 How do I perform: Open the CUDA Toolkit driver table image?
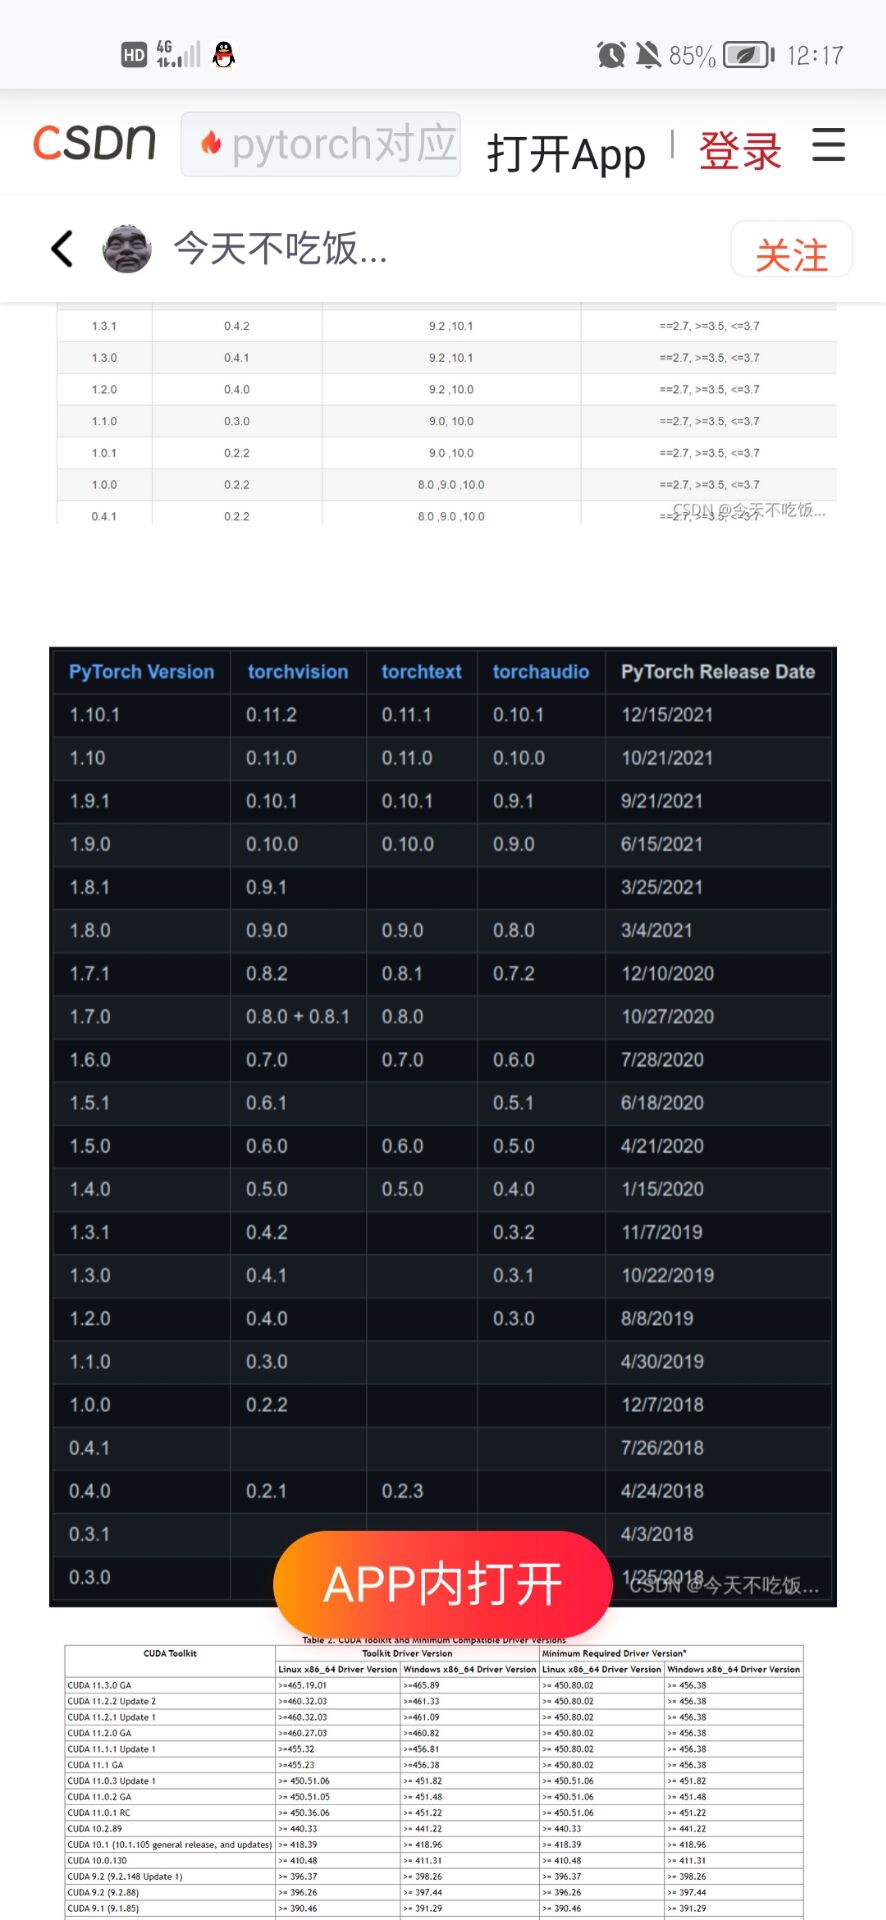434,1780
